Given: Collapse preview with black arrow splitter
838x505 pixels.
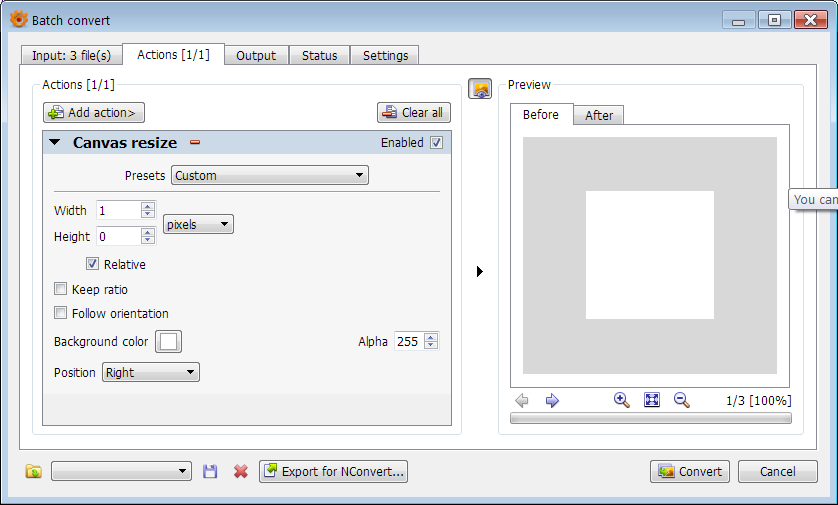Looking at the screenshot, I should pos(479,271).
